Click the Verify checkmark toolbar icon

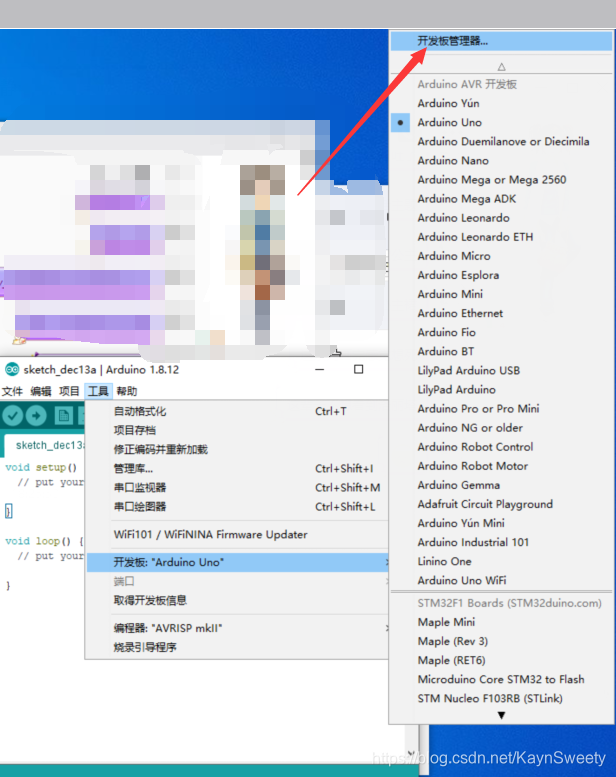[x=13, y=416]
